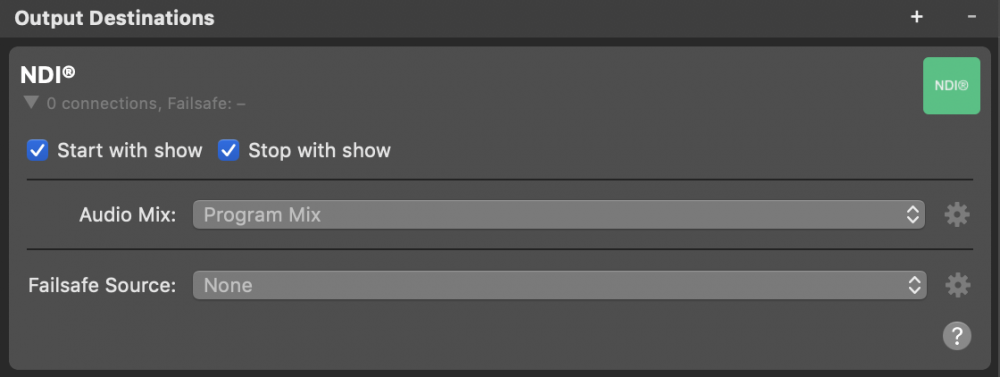The image size is (1000, 377).
Task: Uncheck the Start with show checkbox
Action: 38,151
